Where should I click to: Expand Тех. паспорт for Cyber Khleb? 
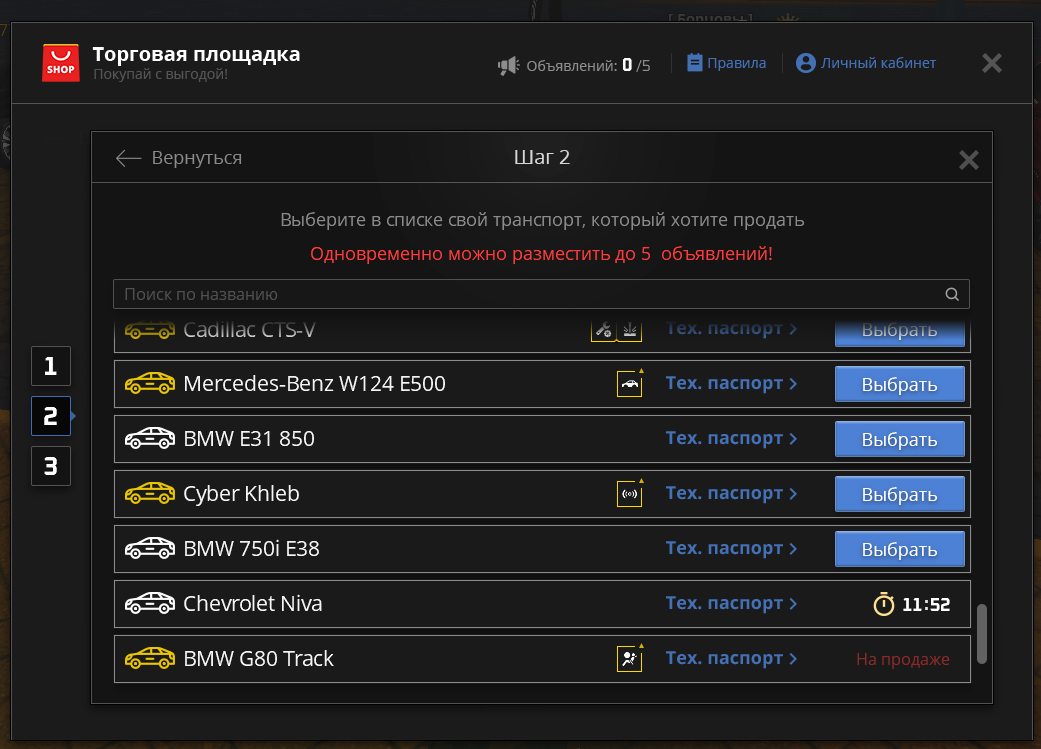[x=731, y=493]
